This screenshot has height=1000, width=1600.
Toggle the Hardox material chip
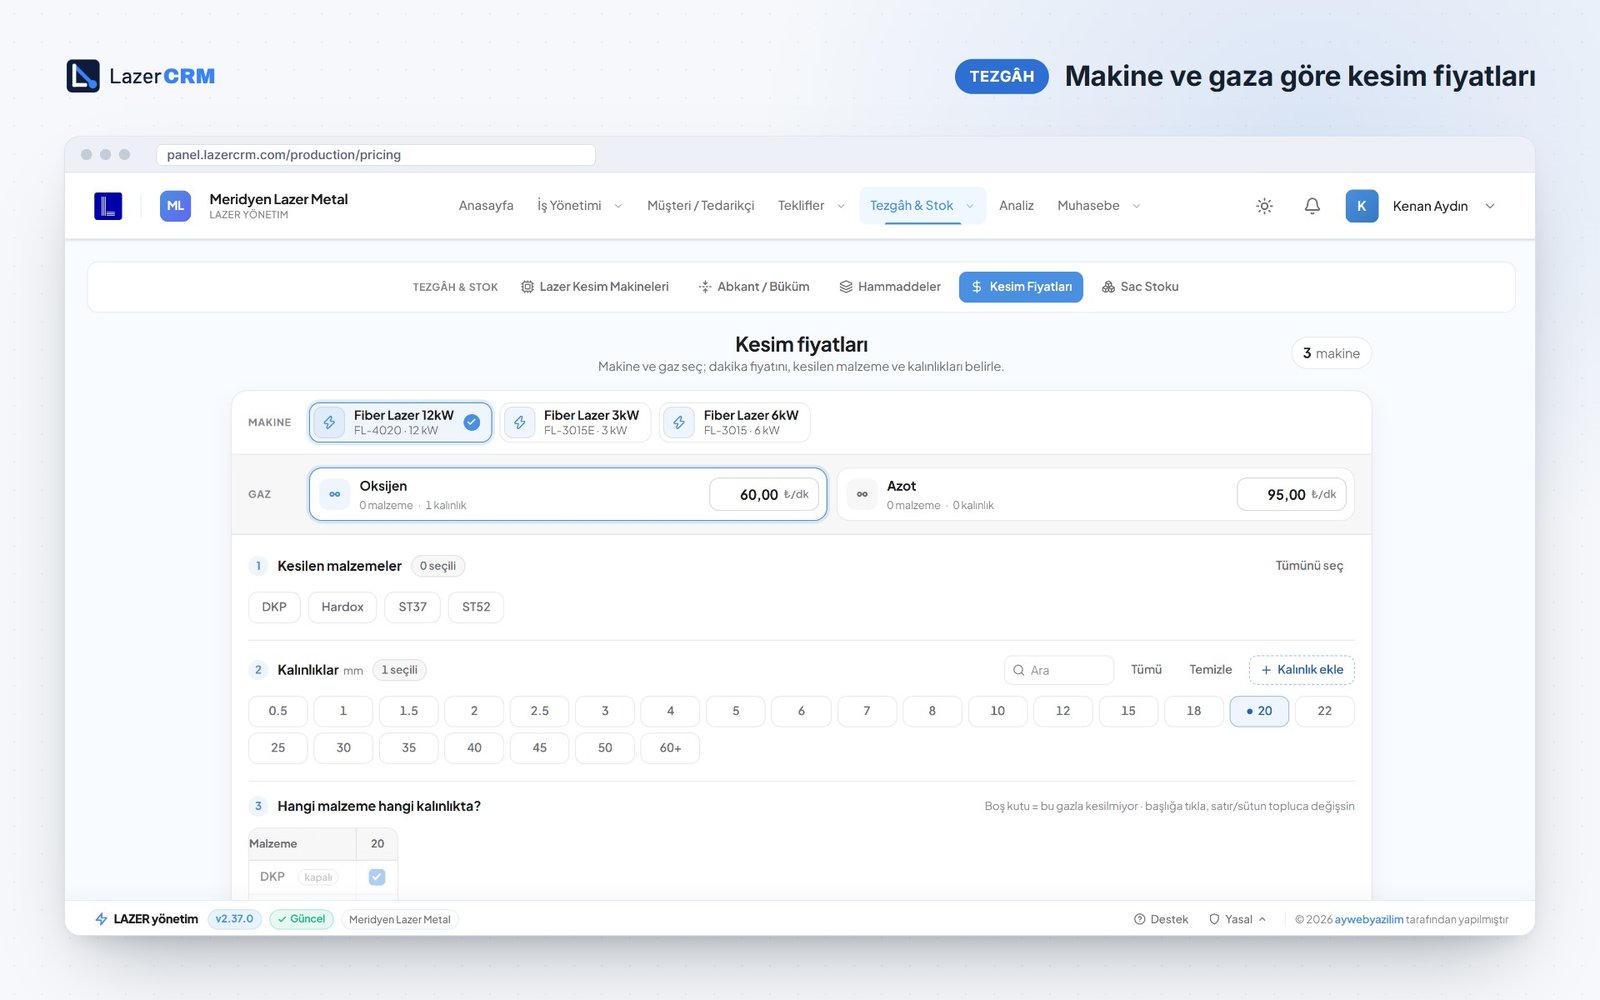tap(342, 607)
